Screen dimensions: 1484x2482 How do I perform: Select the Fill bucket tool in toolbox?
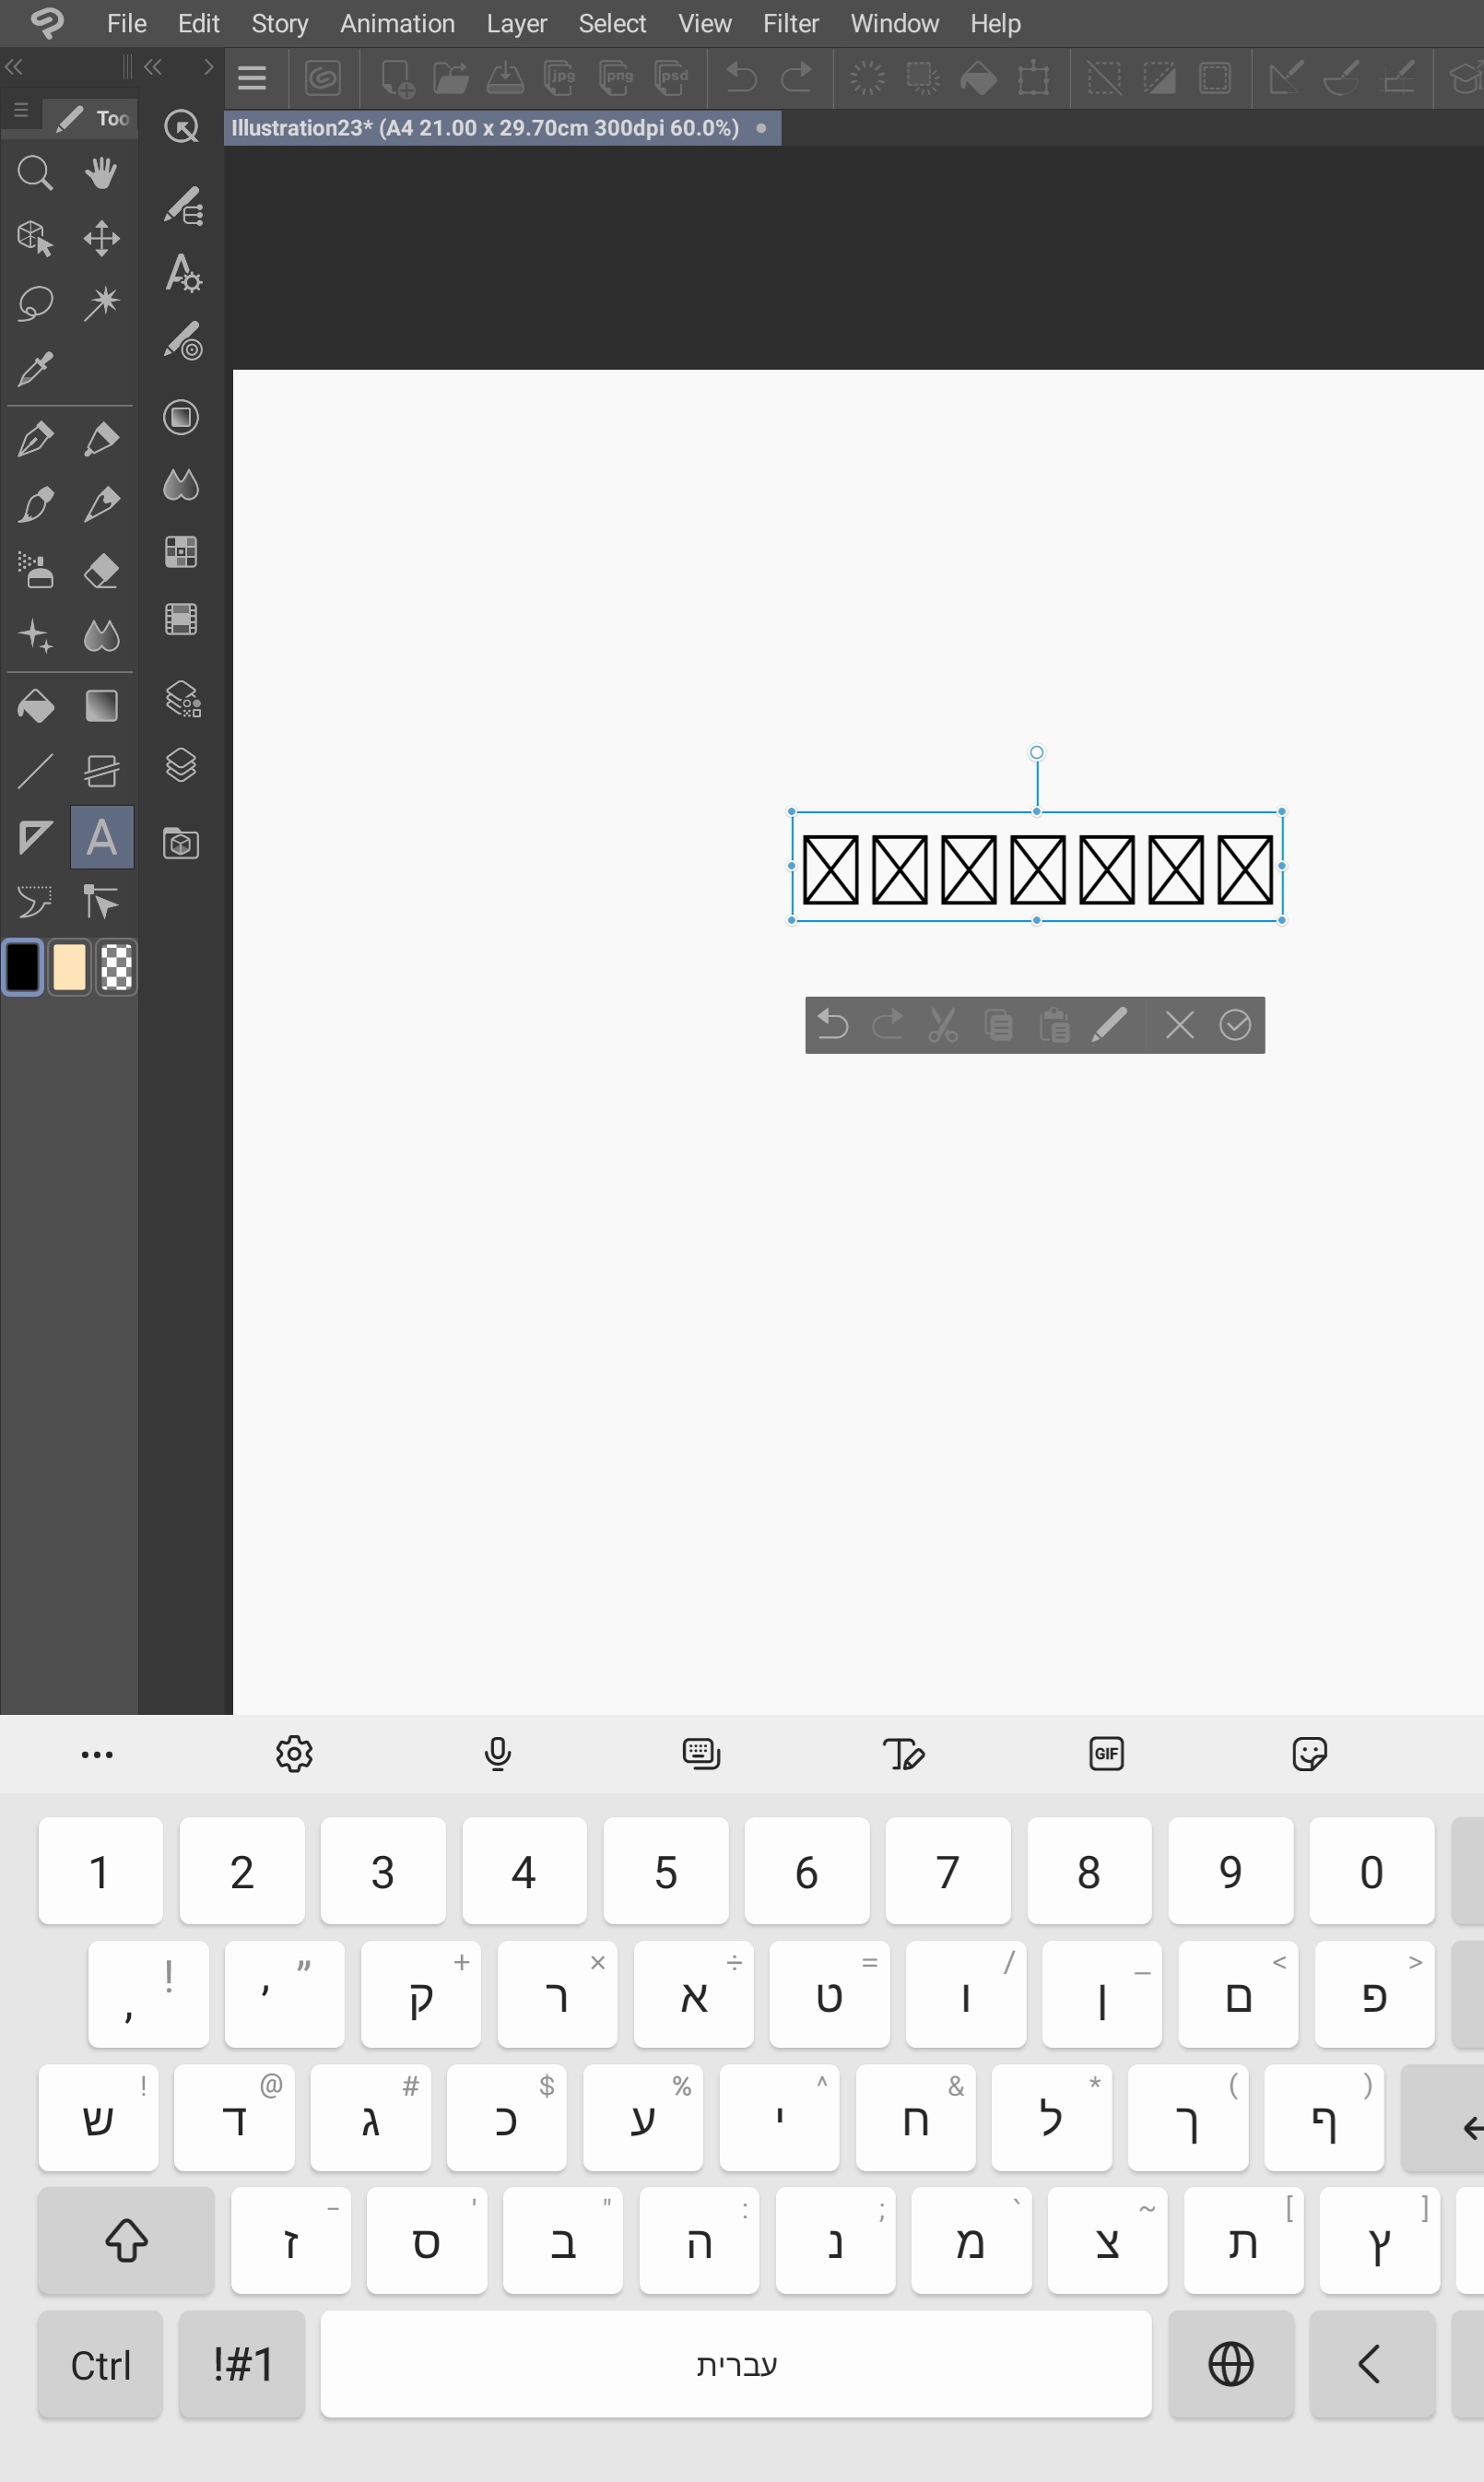35,706
